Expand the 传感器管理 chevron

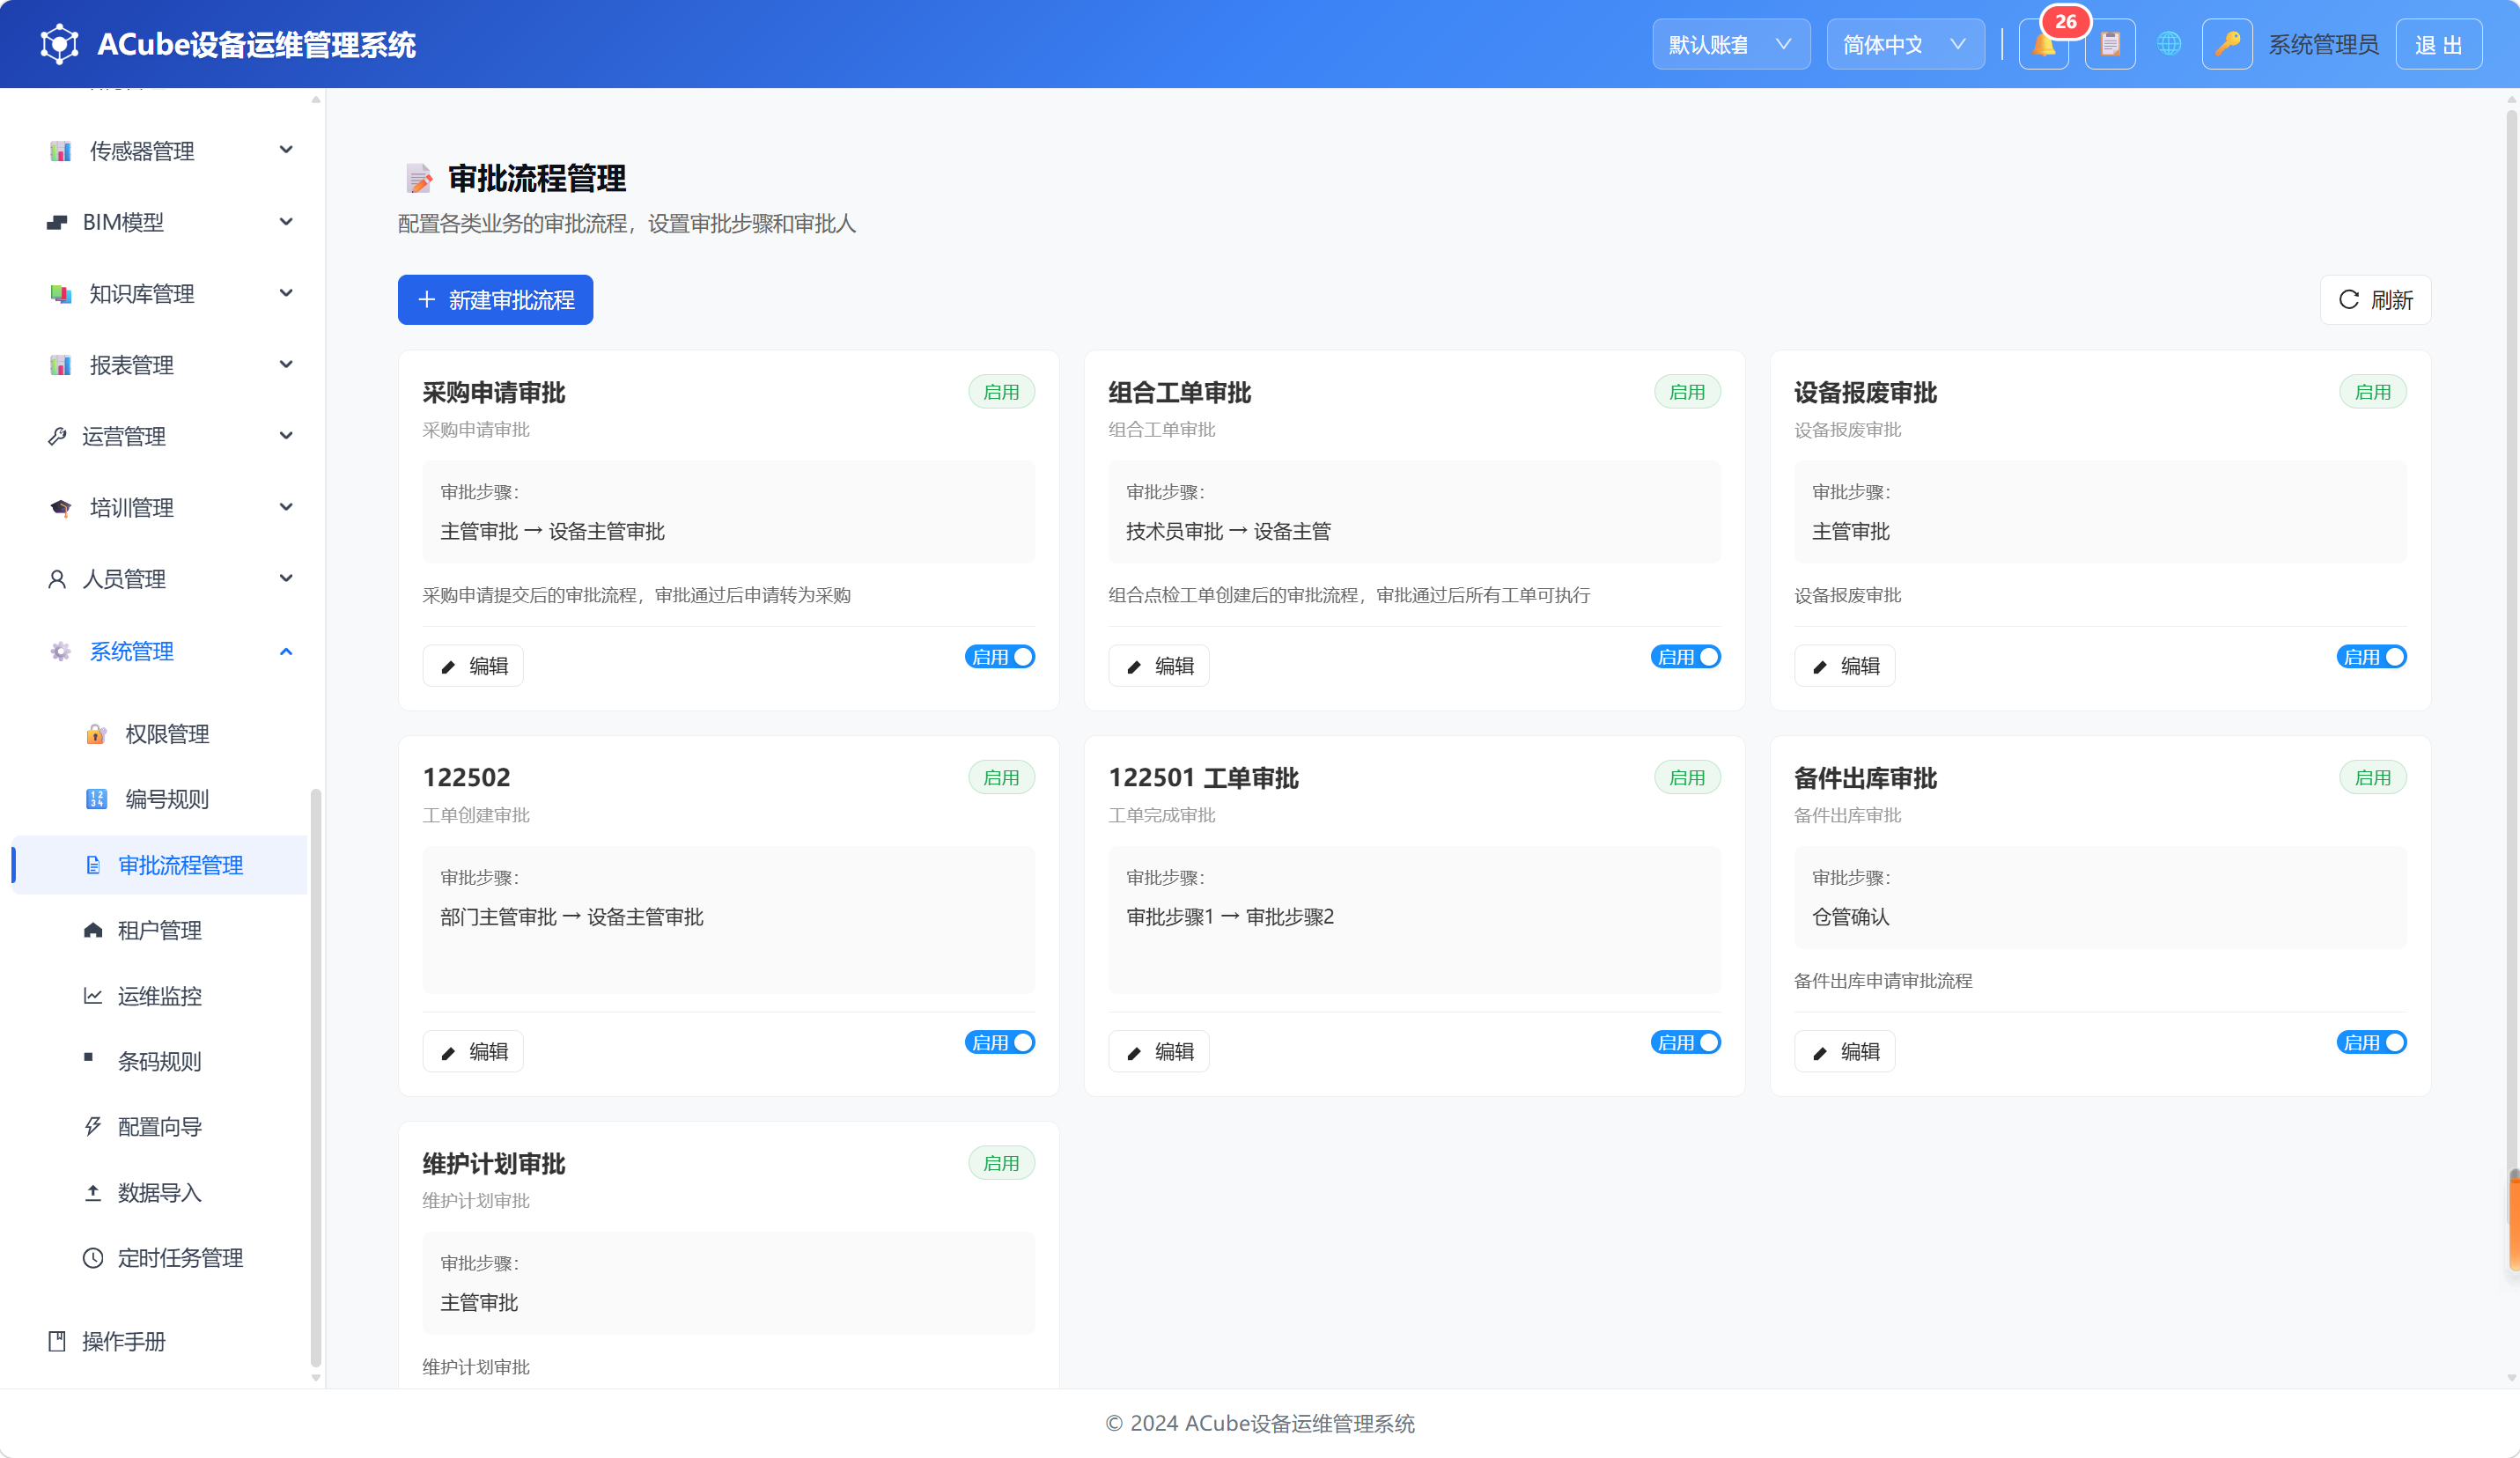click(x=286, y=150)
